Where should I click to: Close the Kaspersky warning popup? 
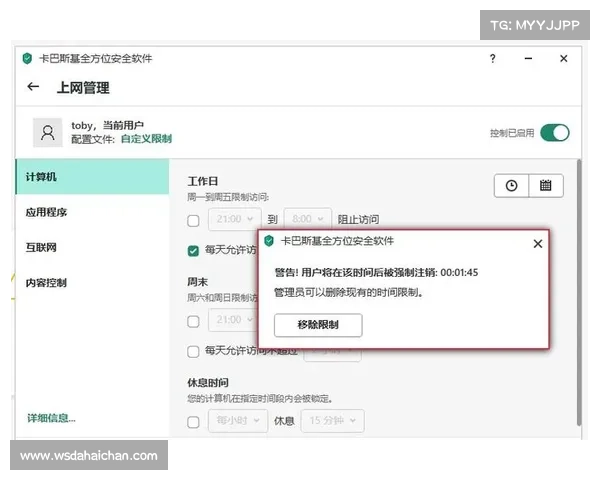(538, 243)
